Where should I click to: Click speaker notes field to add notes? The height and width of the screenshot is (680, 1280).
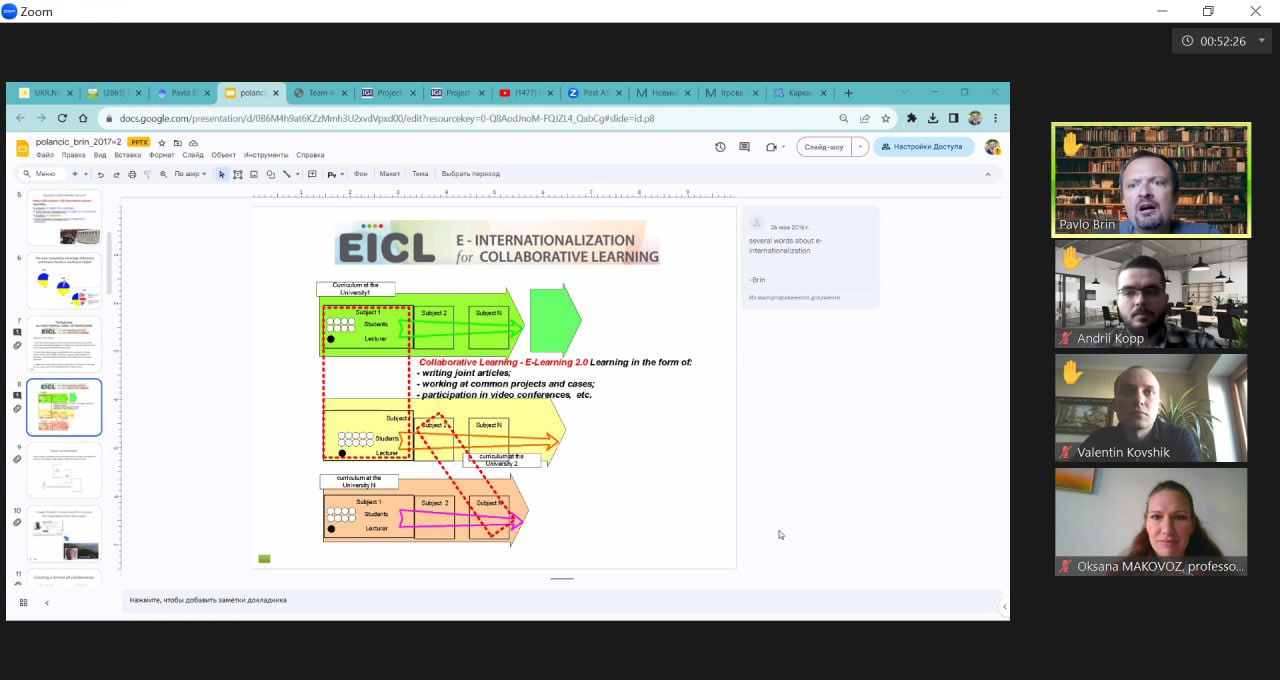tap(561, 600)
